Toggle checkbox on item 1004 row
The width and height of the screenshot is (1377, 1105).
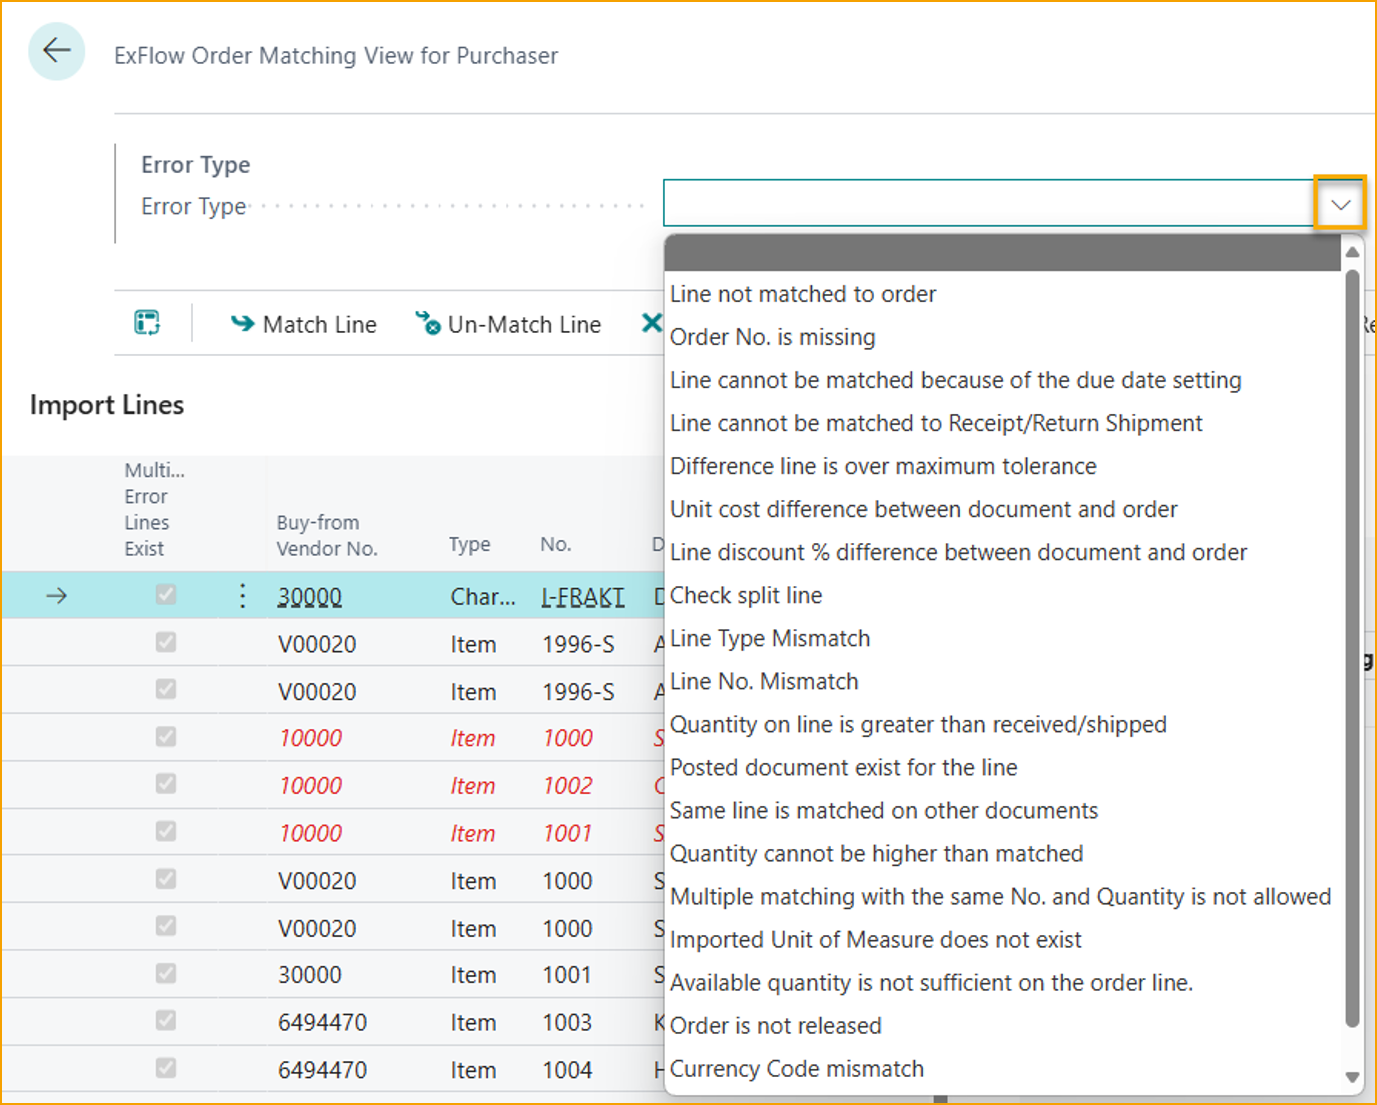(x=166, y=1068)
